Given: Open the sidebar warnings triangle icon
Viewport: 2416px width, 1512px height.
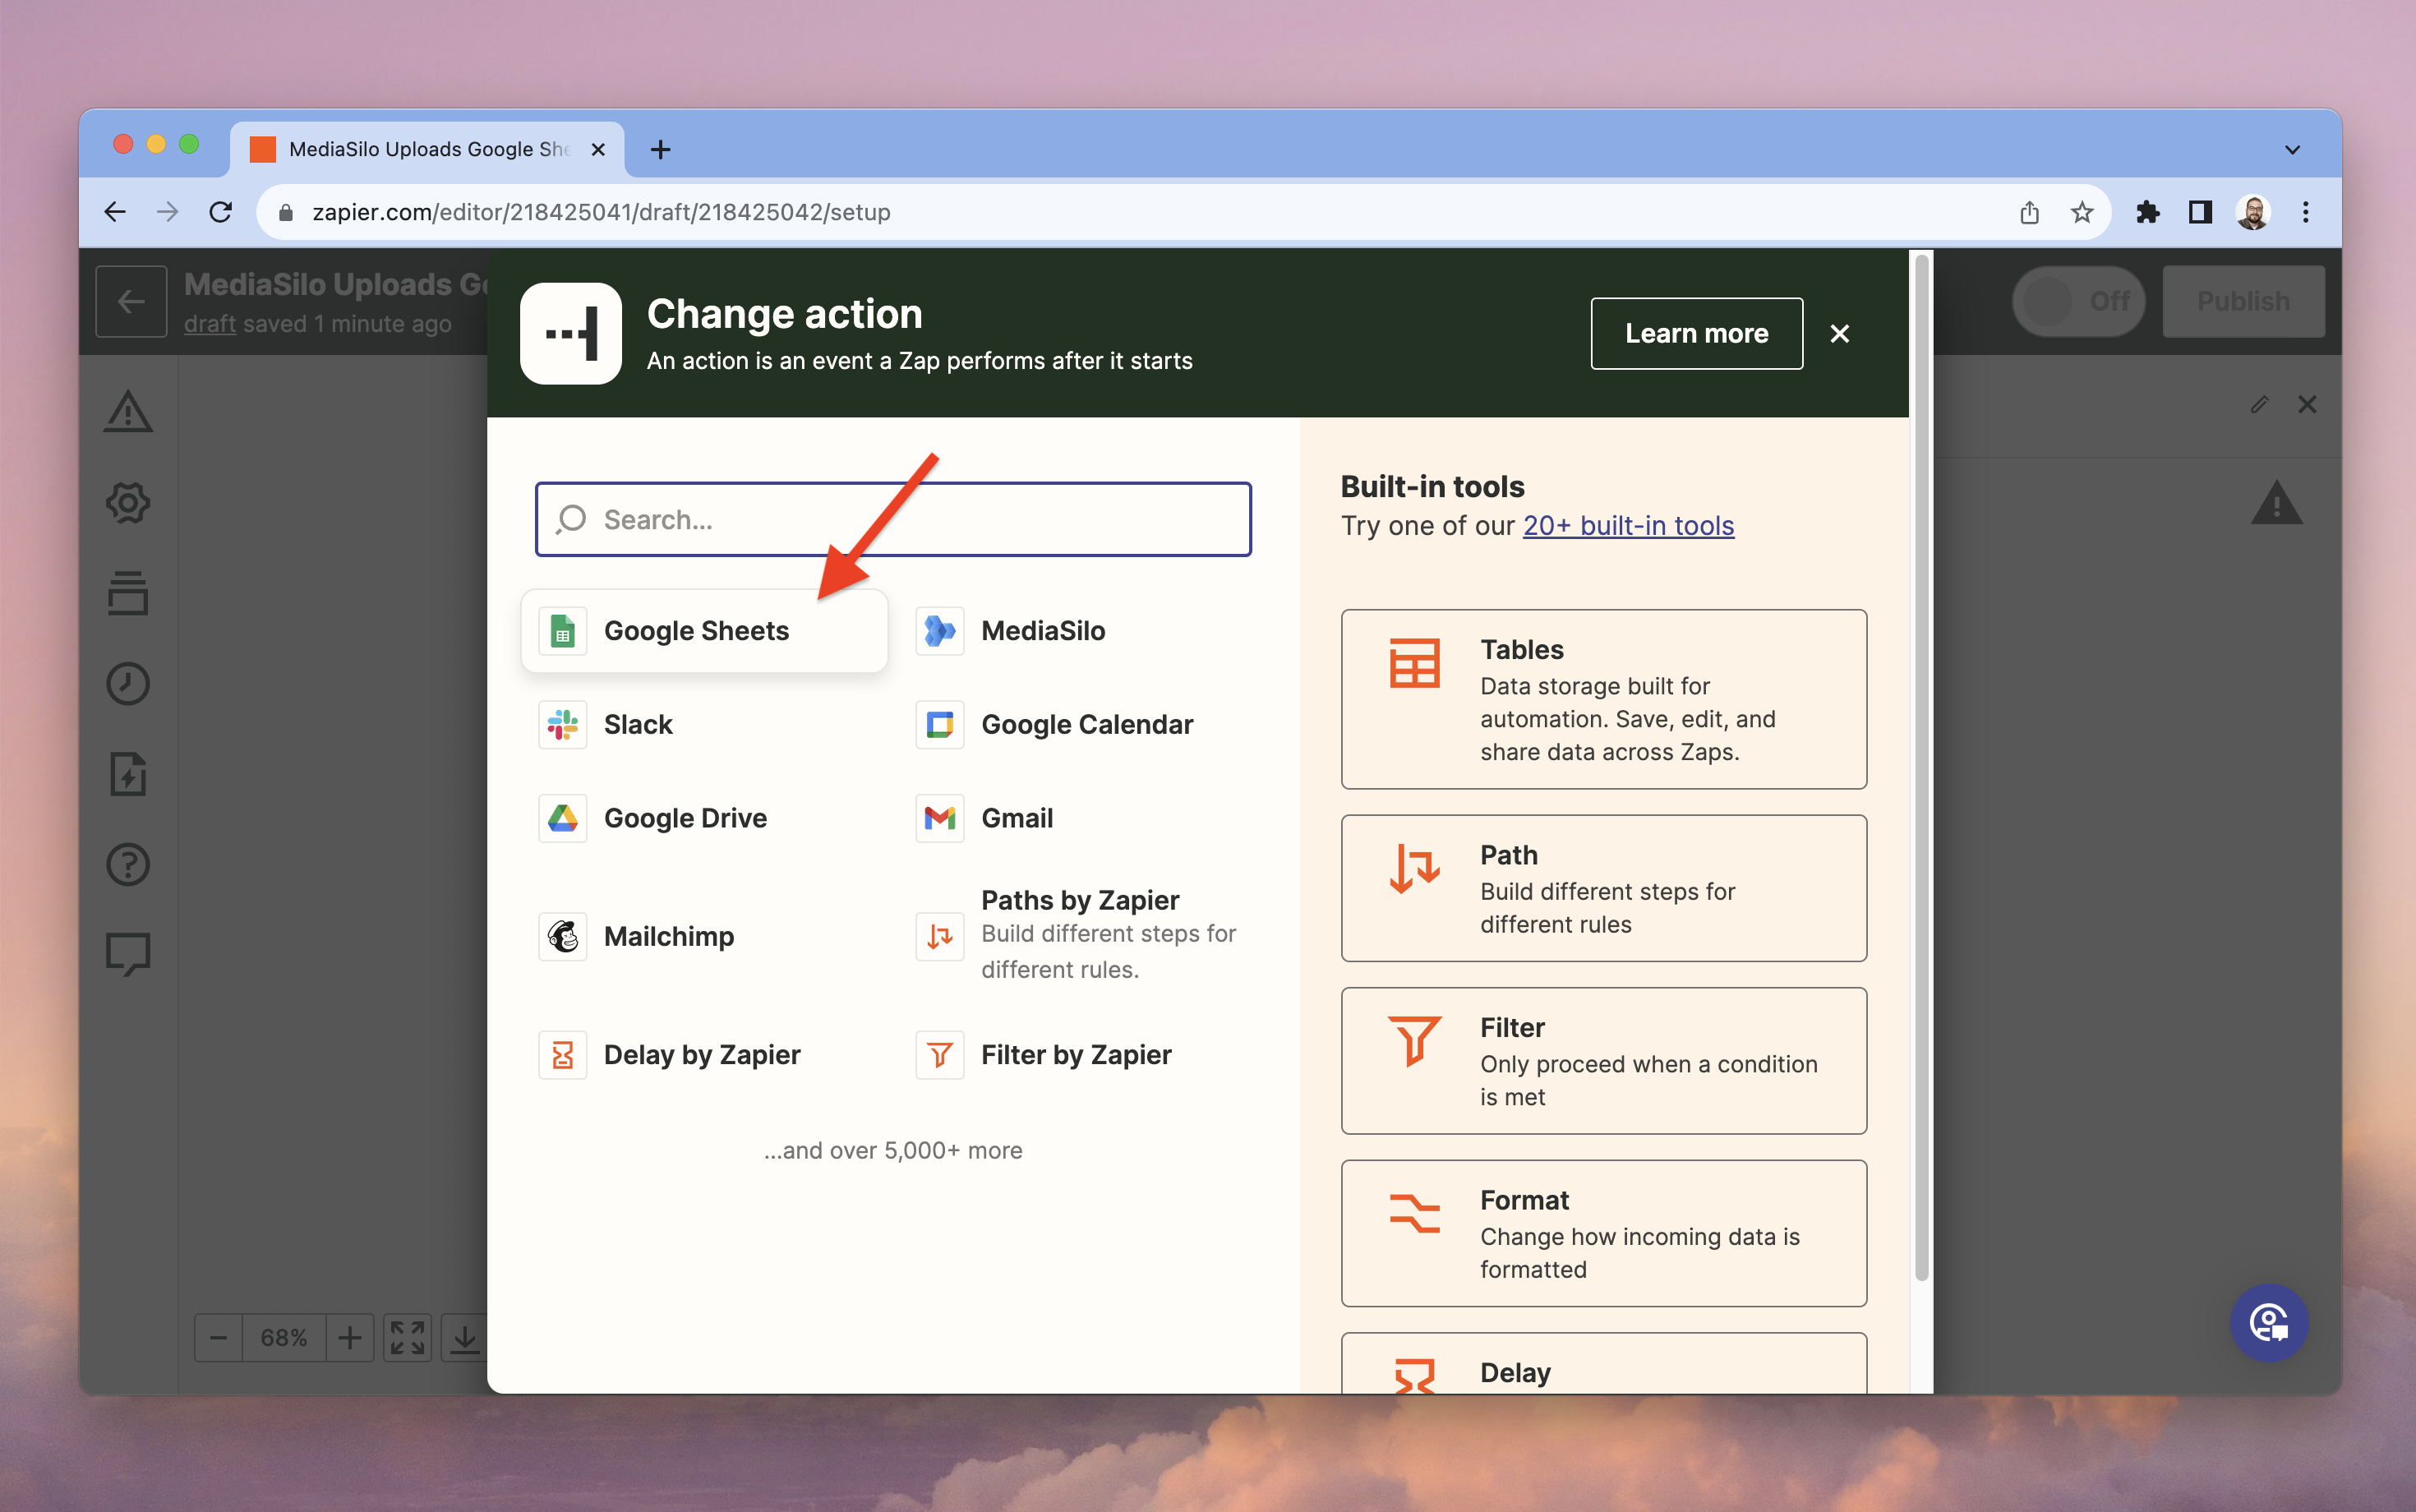Looking at the screenshot, I should click(128, 411).
